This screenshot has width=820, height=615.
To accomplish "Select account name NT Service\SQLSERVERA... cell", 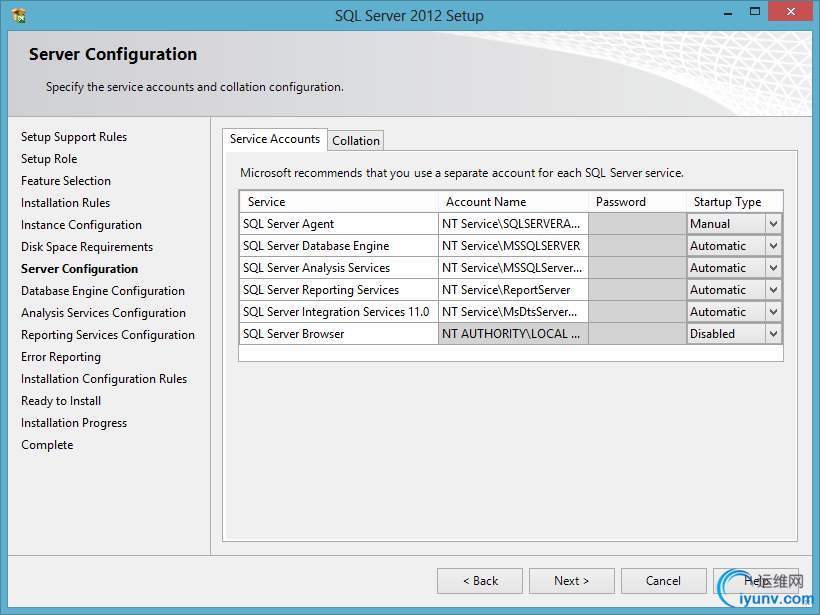I will pos(513,224).
